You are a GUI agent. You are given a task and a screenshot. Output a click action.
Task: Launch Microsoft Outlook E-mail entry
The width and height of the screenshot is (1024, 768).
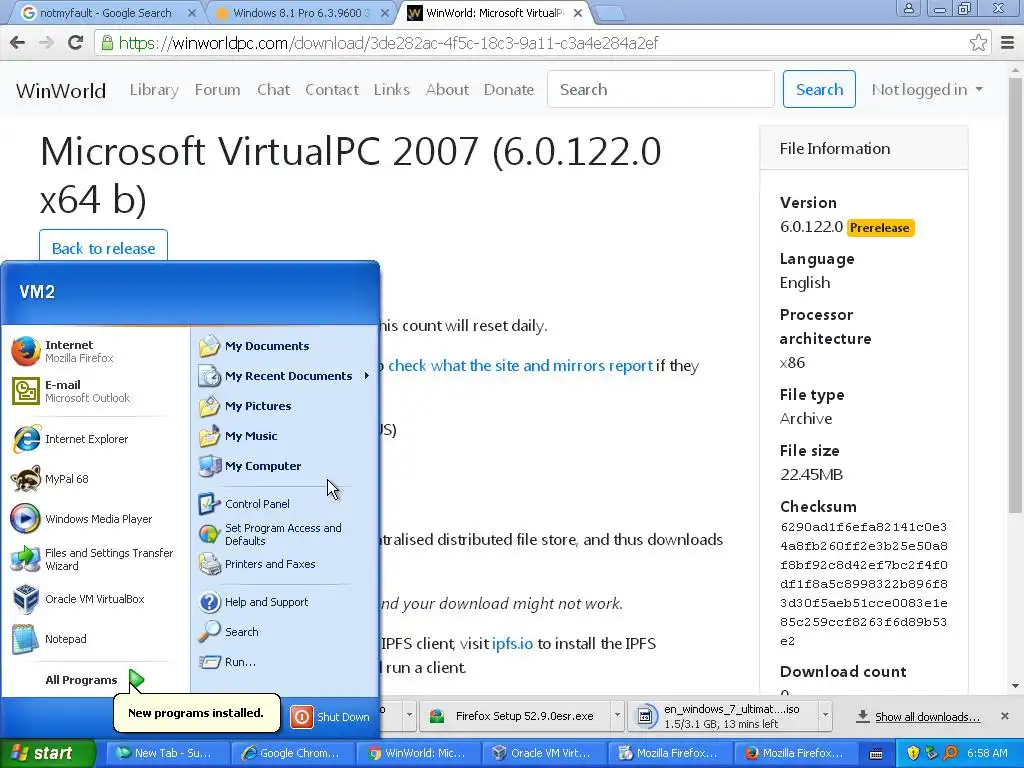tap(71, 391)
